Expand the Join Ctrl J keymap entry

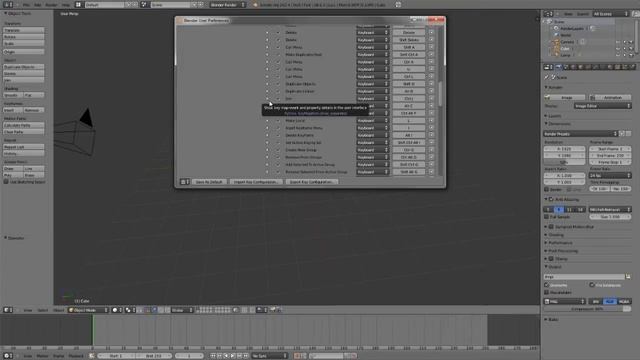pos(267,99)
